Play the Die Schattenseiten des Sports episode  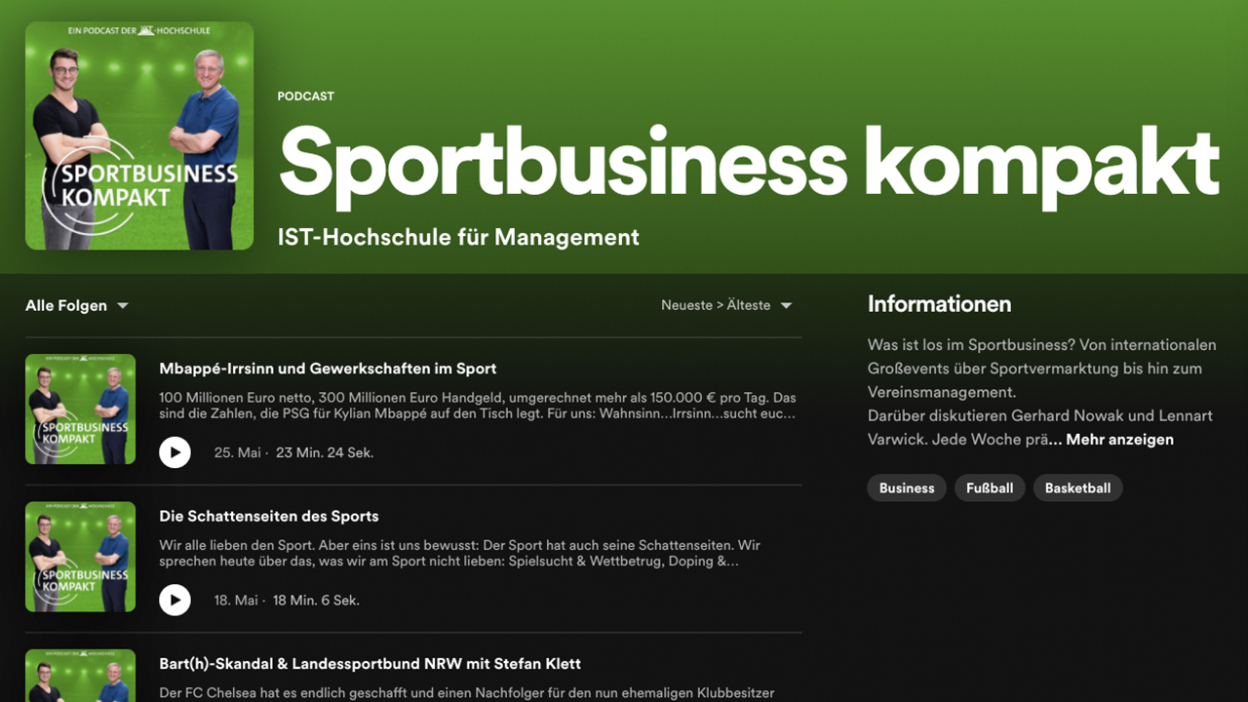(175, 600)
